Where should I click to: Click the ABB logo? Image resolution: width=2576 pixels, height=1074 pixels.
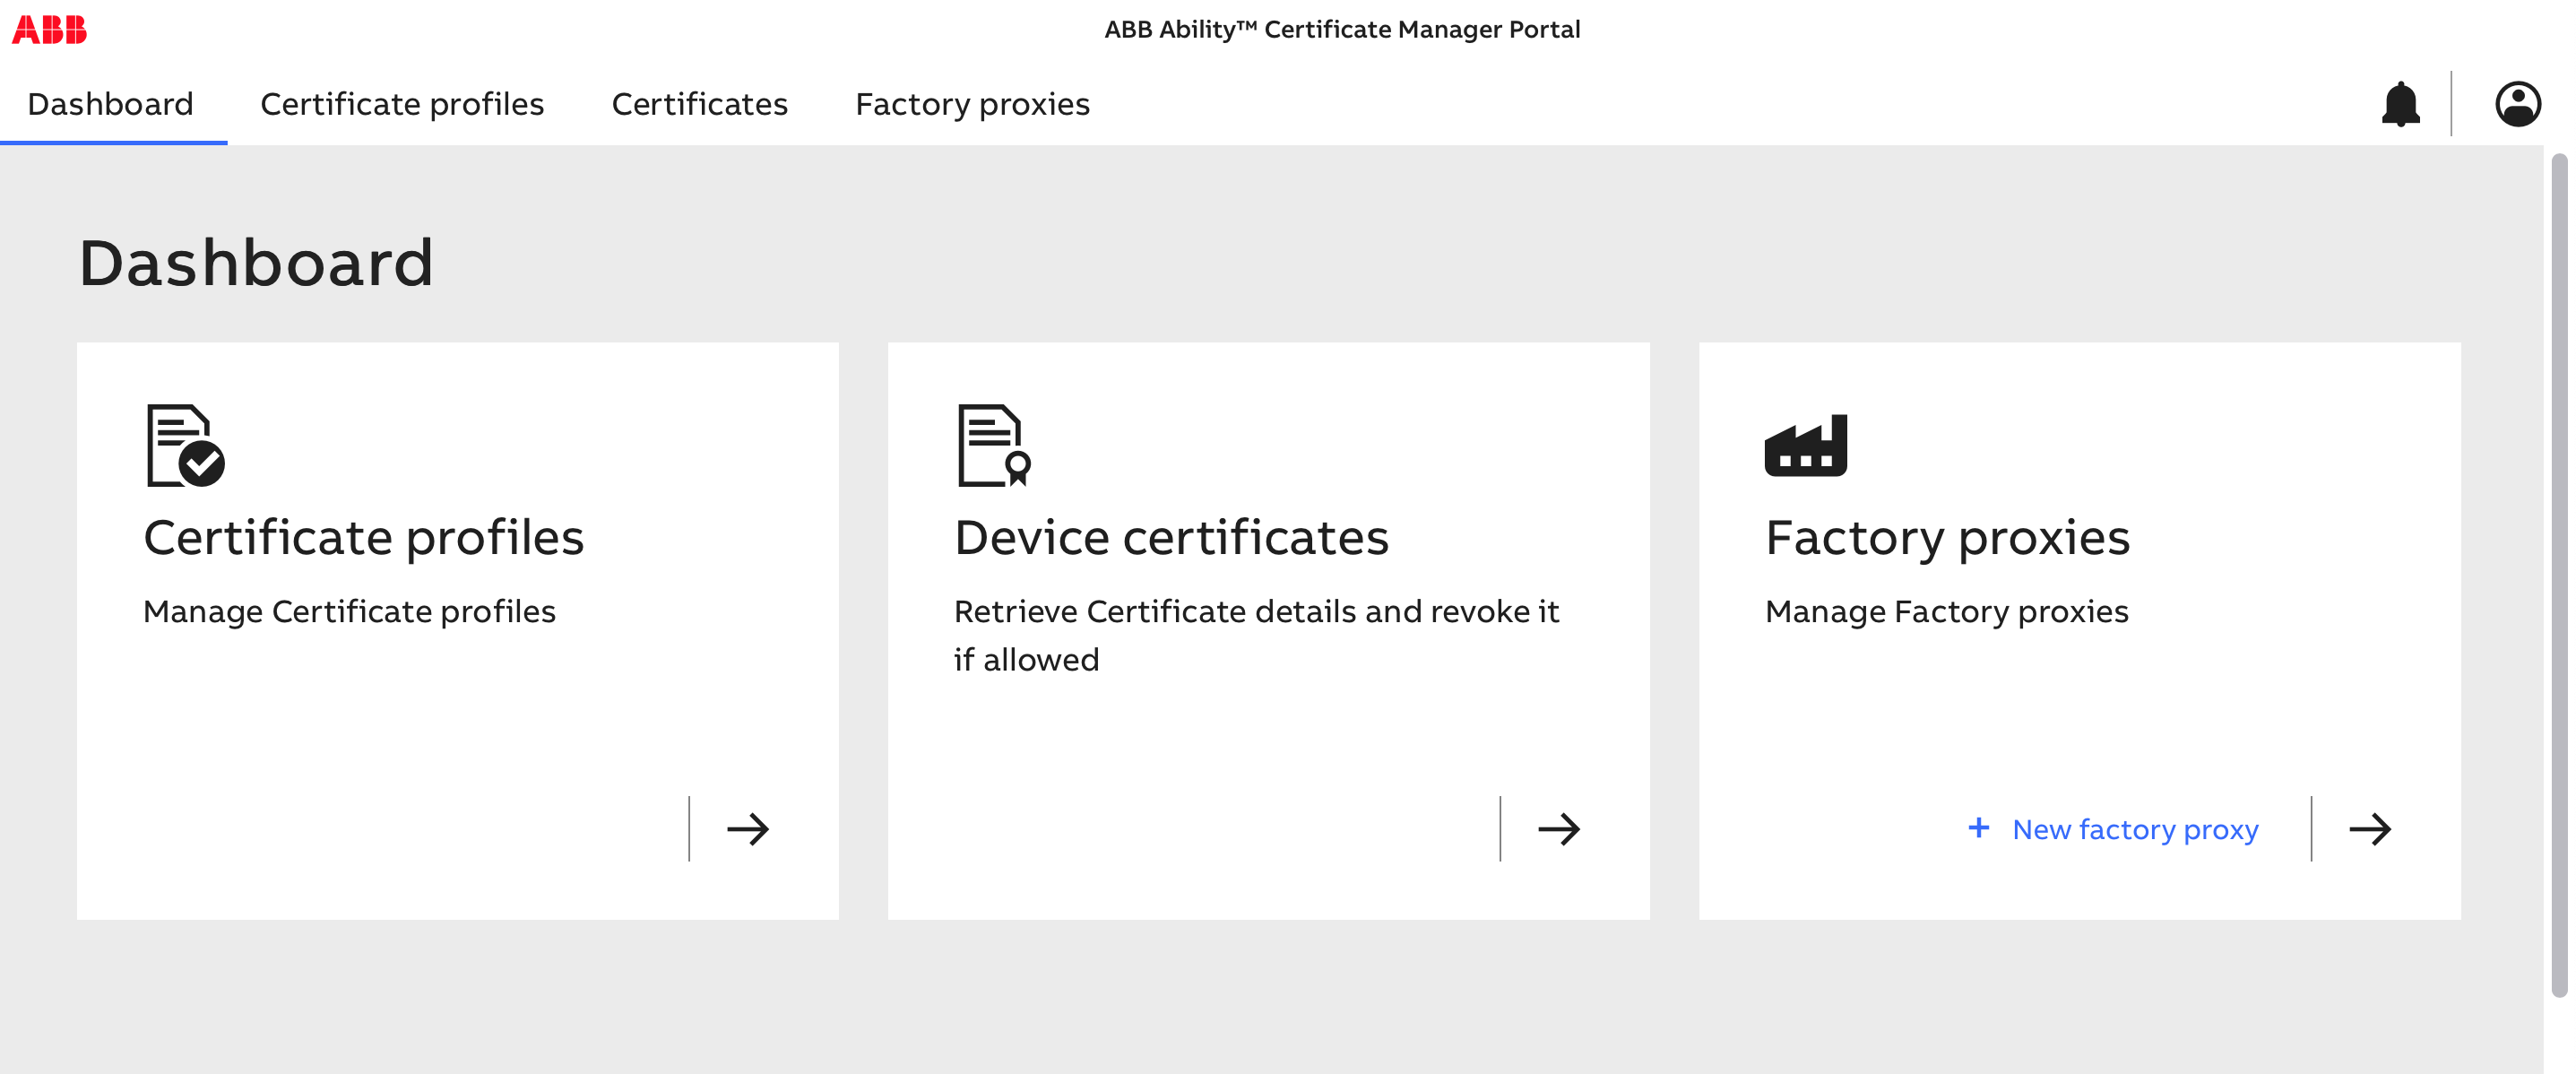click(49, 30)
